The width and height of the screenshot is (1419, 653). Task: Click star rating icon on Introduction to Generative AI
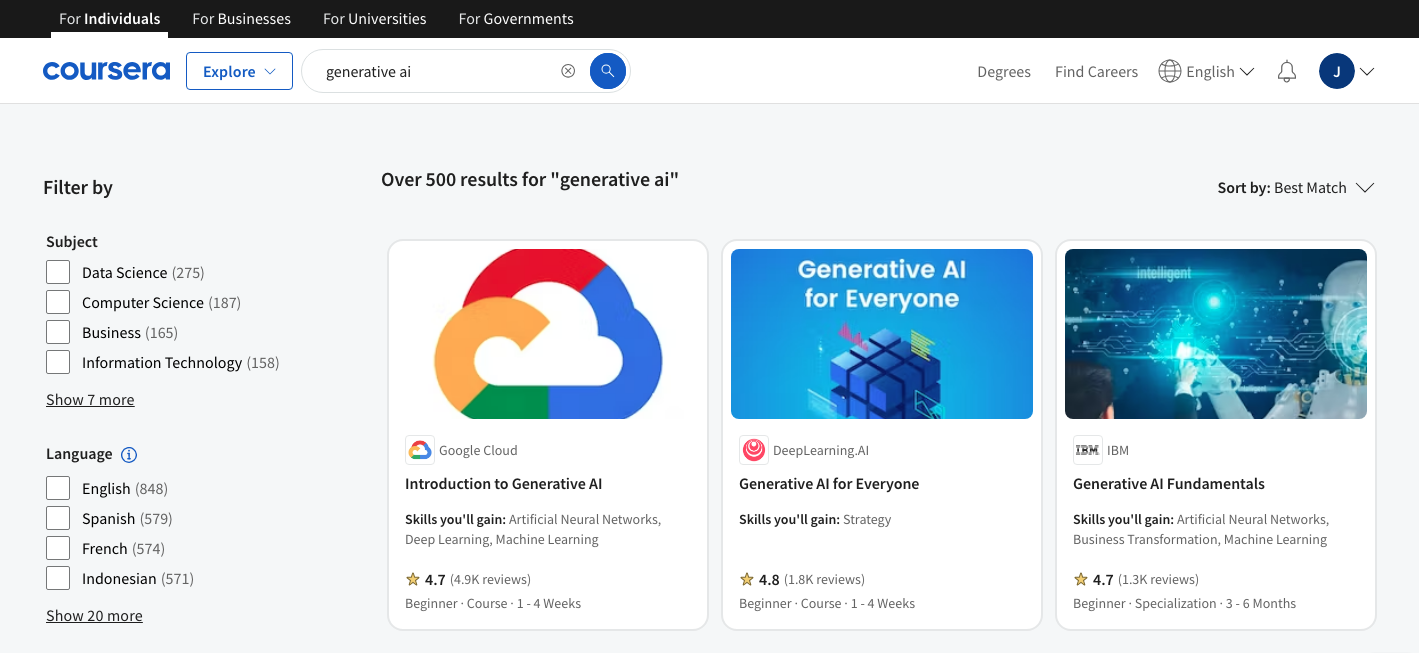[413, 579]
